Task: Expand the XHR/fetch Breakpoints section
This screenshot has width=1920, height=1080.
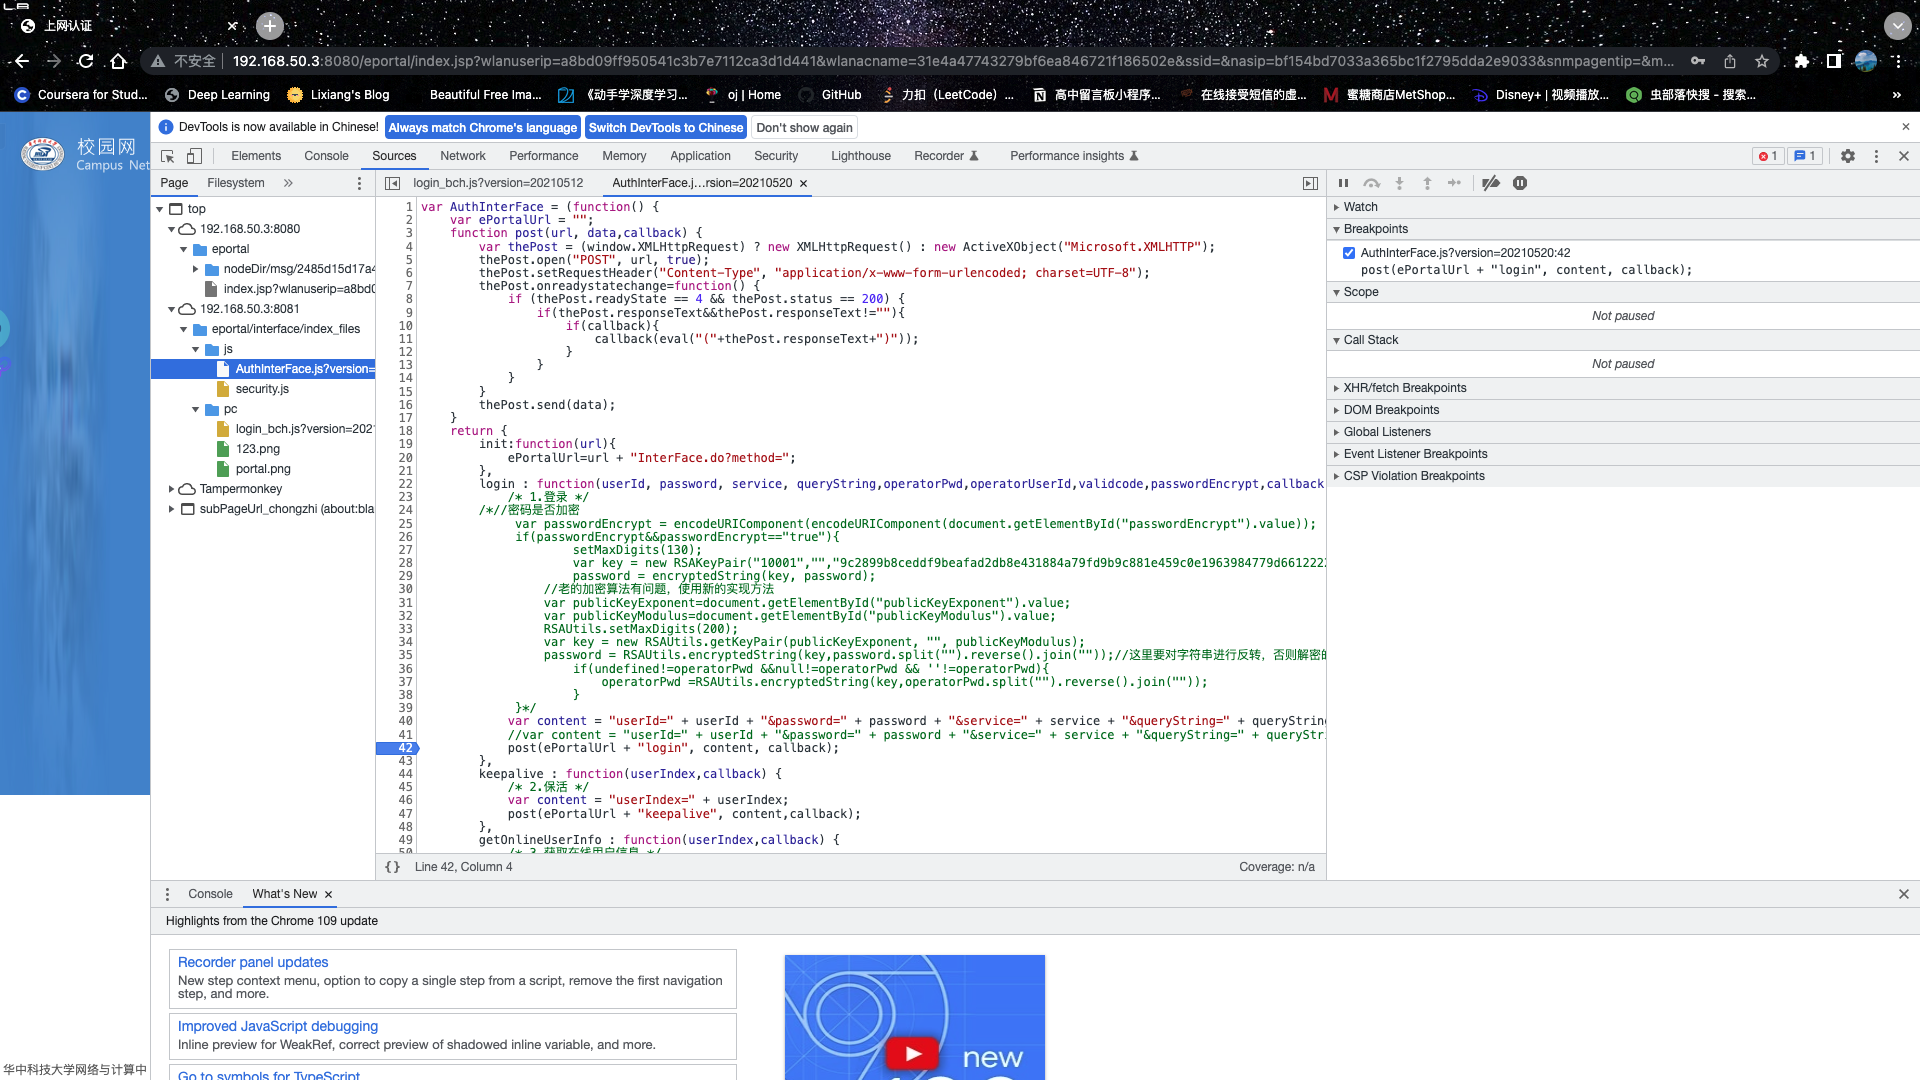Action: click(x=1404, y=388)
